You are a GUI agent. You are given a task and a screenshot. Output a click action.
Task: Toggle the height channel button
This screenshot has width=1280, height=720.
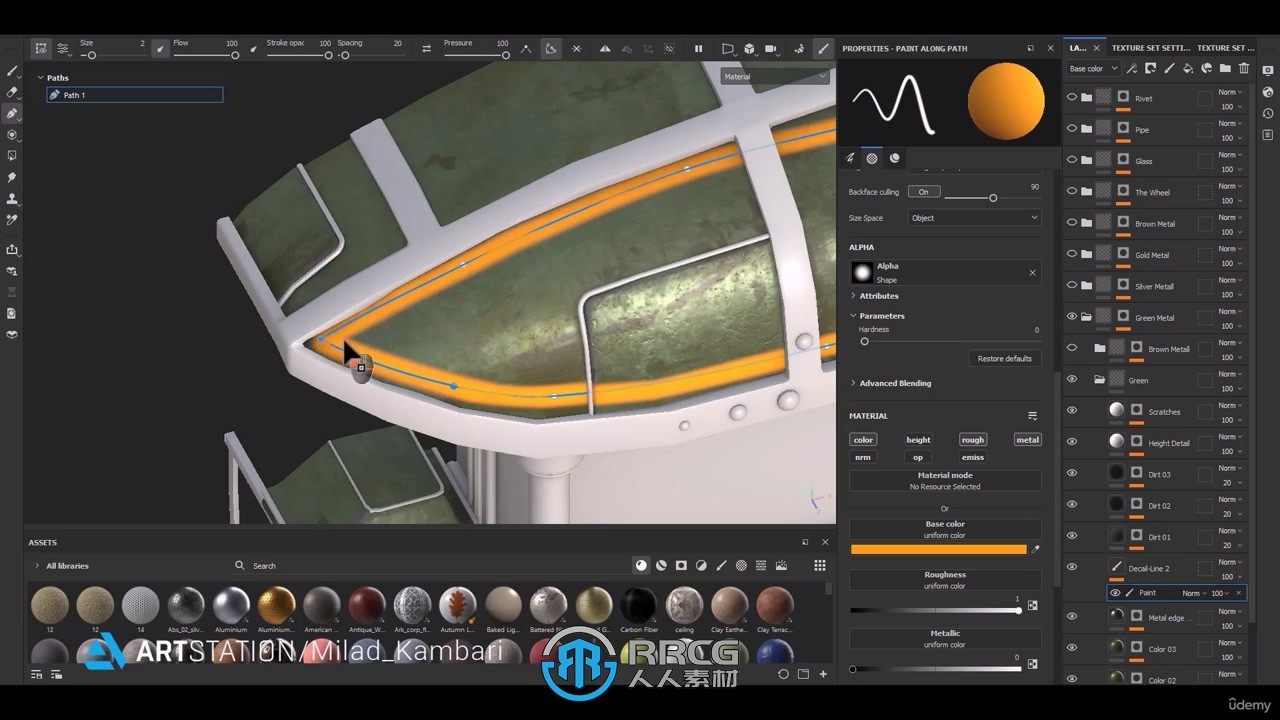918,439
